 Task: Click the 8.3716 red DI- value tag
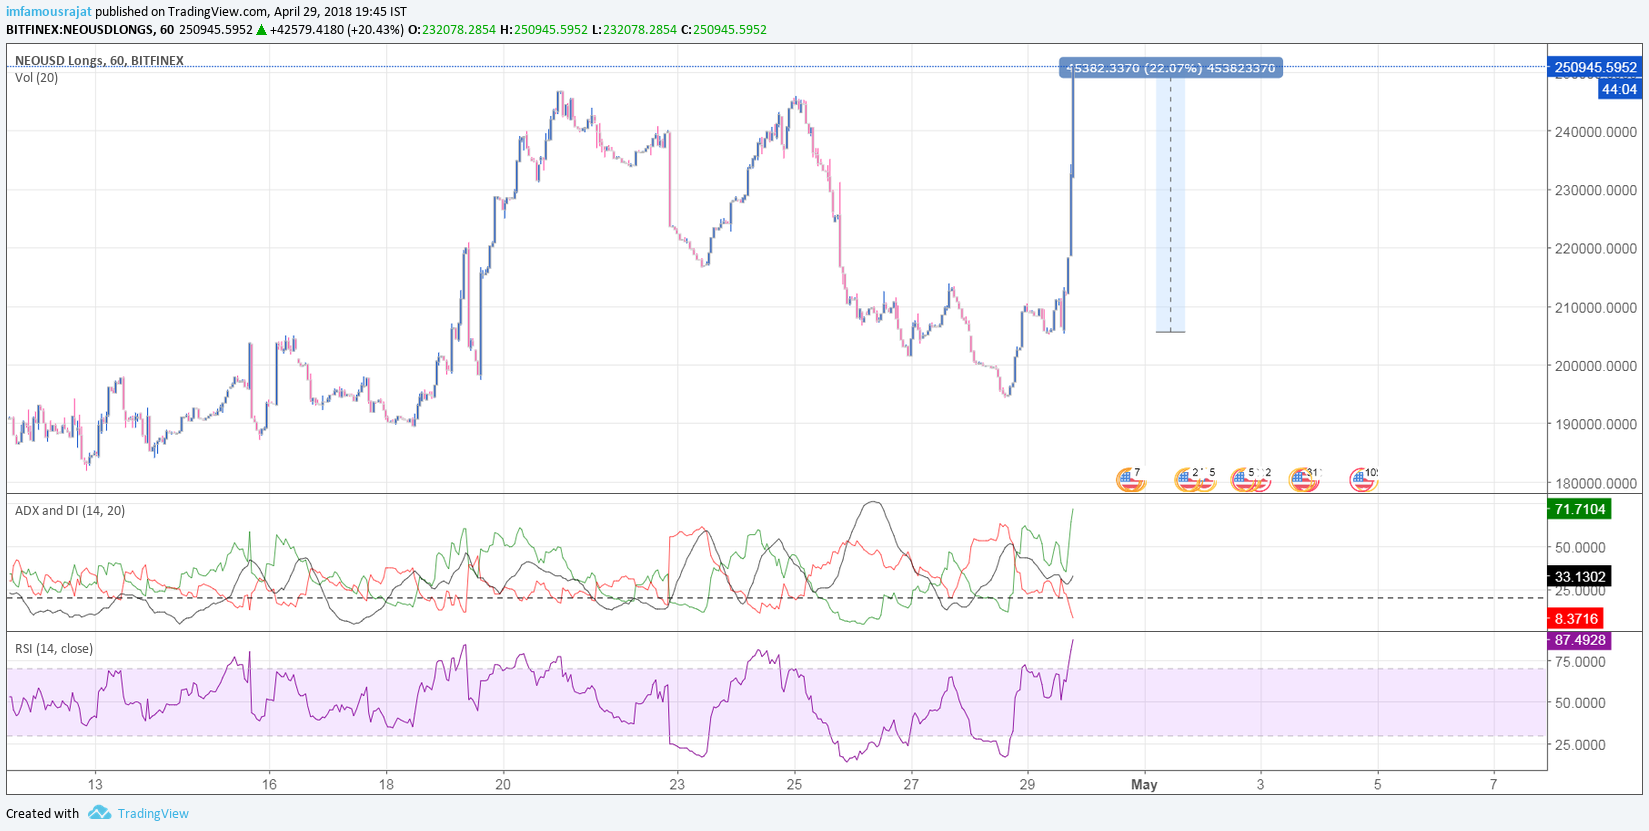point(1575,618)
